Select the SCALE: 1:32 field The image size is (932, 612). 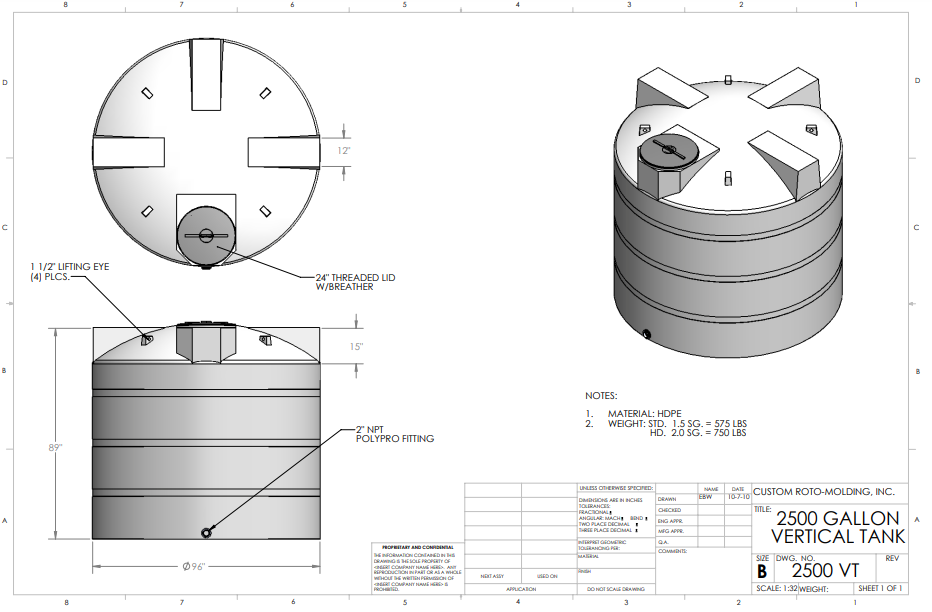point(776,589)
